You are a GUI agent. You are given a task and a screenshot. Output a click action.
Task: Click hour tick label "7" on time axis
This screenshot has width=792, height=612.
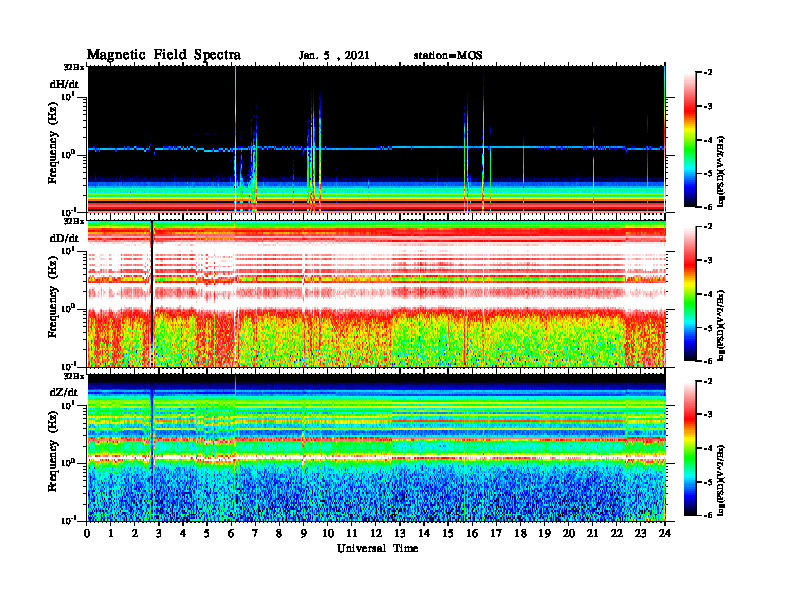tap(255, 534)
